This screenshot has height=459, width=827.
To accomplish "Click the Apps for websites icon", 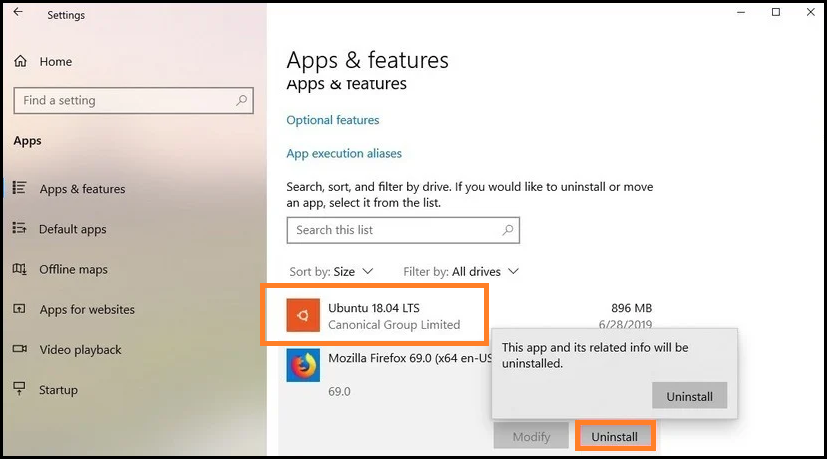I will 20,309.
